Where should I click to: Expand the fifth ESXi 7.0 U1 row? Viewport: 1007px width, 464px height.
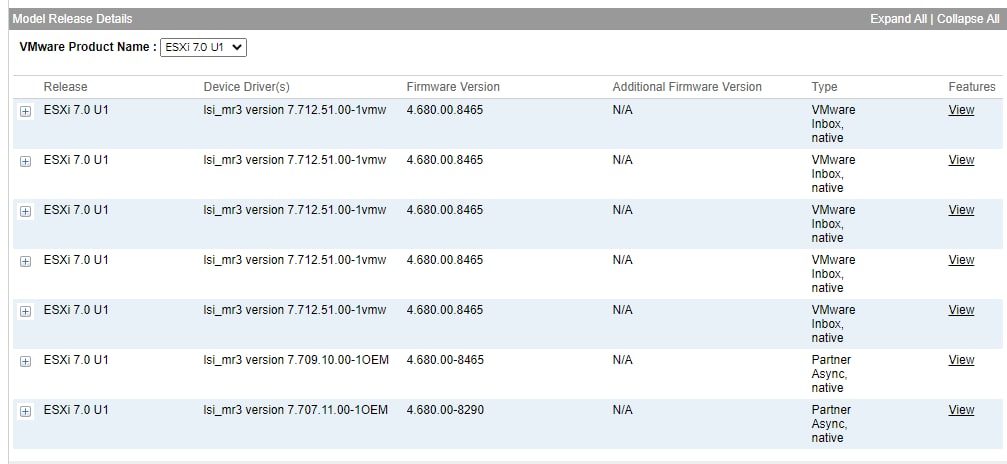(x=25, y=311)
